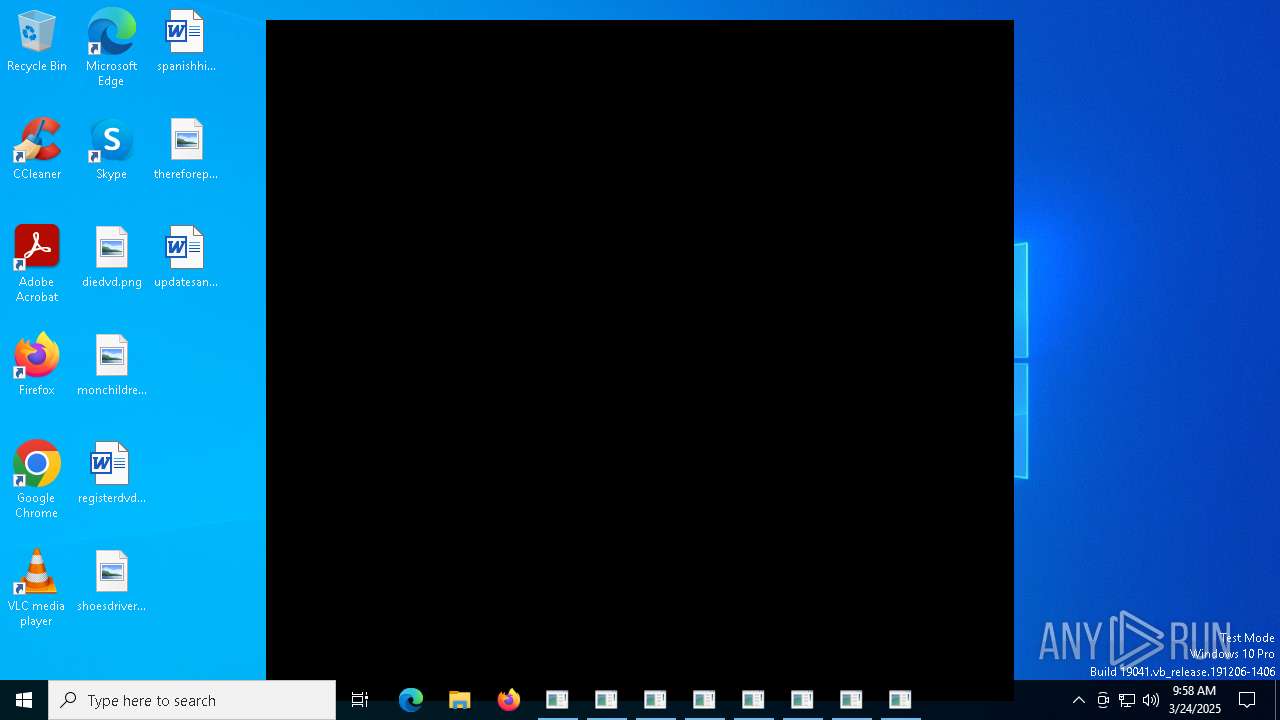This screenshot has height=720, width=1280.
Task: Select the spanishhi... Word document
Action: point(186,42)
